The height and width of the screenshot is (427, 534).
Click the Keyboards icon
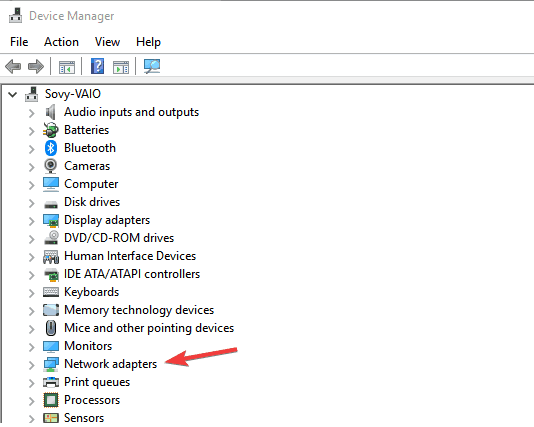click(x=51, y=292)
